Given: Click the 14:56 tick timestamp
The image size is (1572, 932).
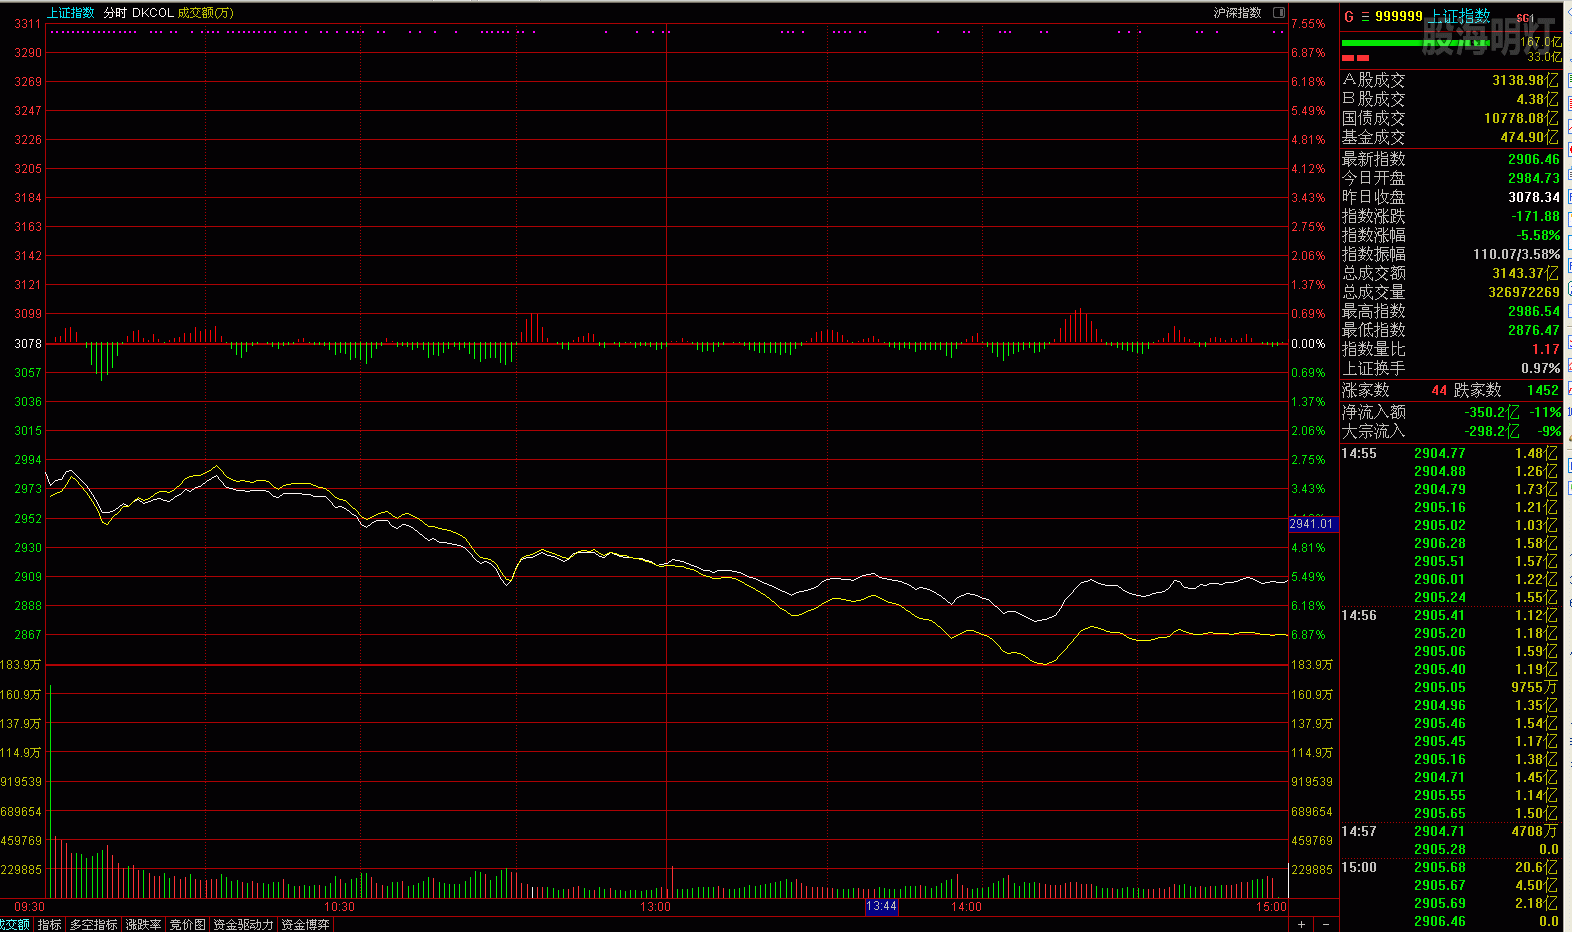Looking at the screenshot, I should click(x=1359, y=615).
